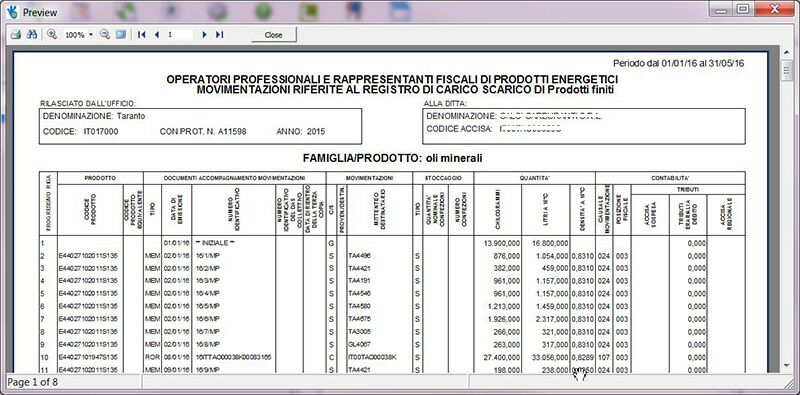Open find with the binoculars icon

[x=32, y=35]
